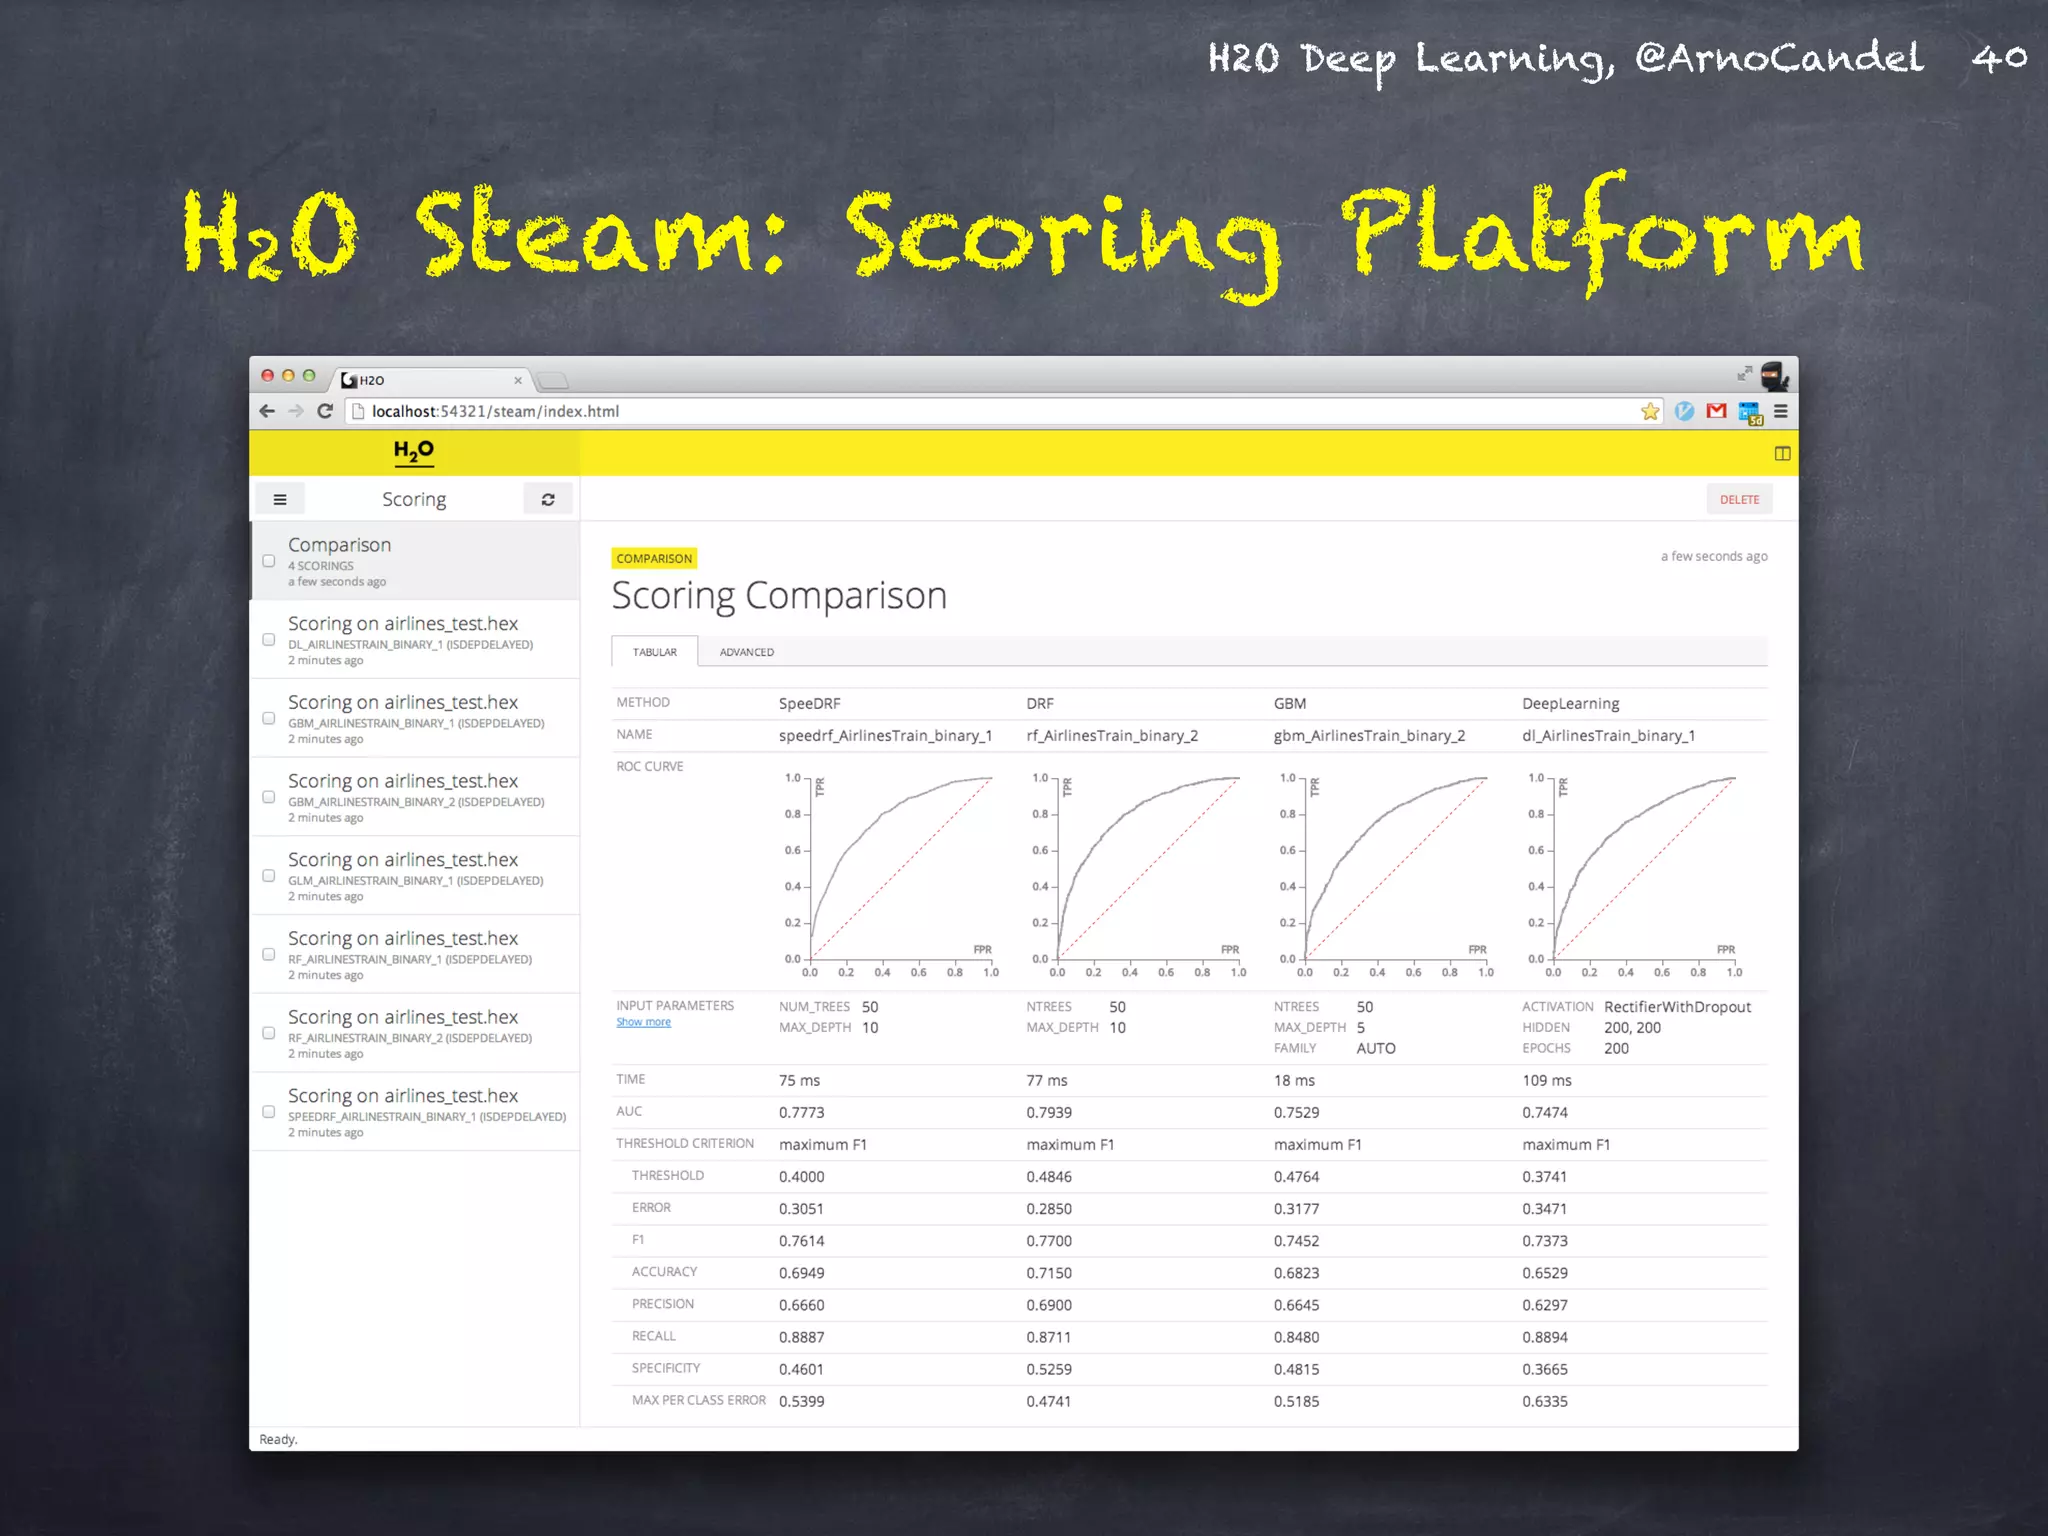This screenshot has height=1536, width=2048.
Task: Check the GLM_AIRLINESTRAIN_BINARY_1 scoring checkbox
Action: pyautogui.click(x=268, y=875)
